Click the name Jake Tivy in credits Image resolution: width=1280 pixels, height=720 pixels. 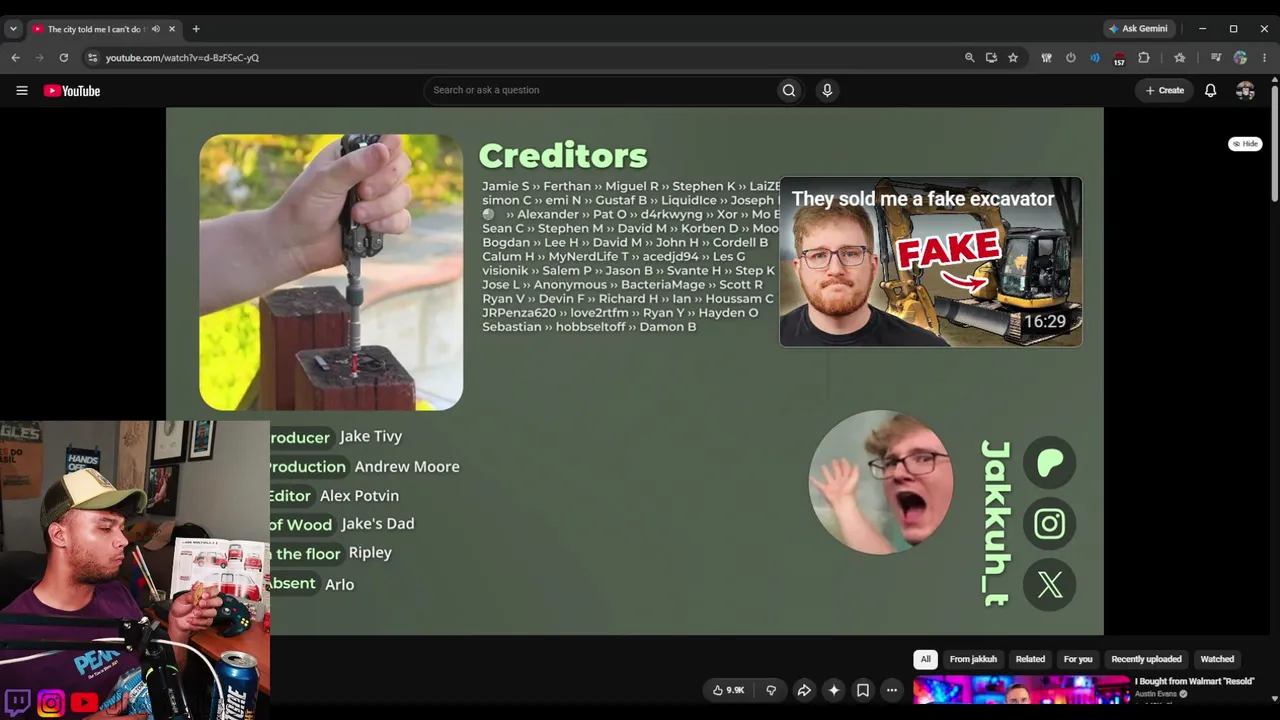coord(371,436)
